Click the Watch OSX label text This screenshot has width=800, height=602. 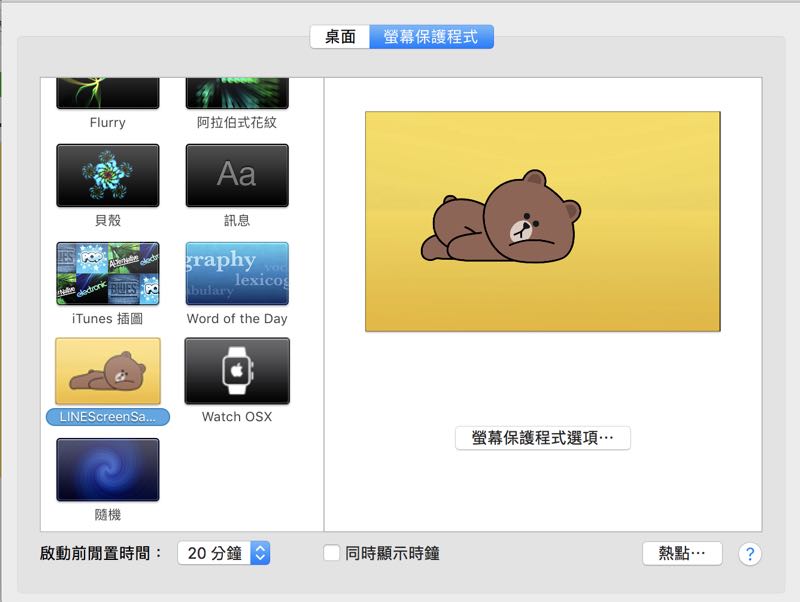coord(237,417)
